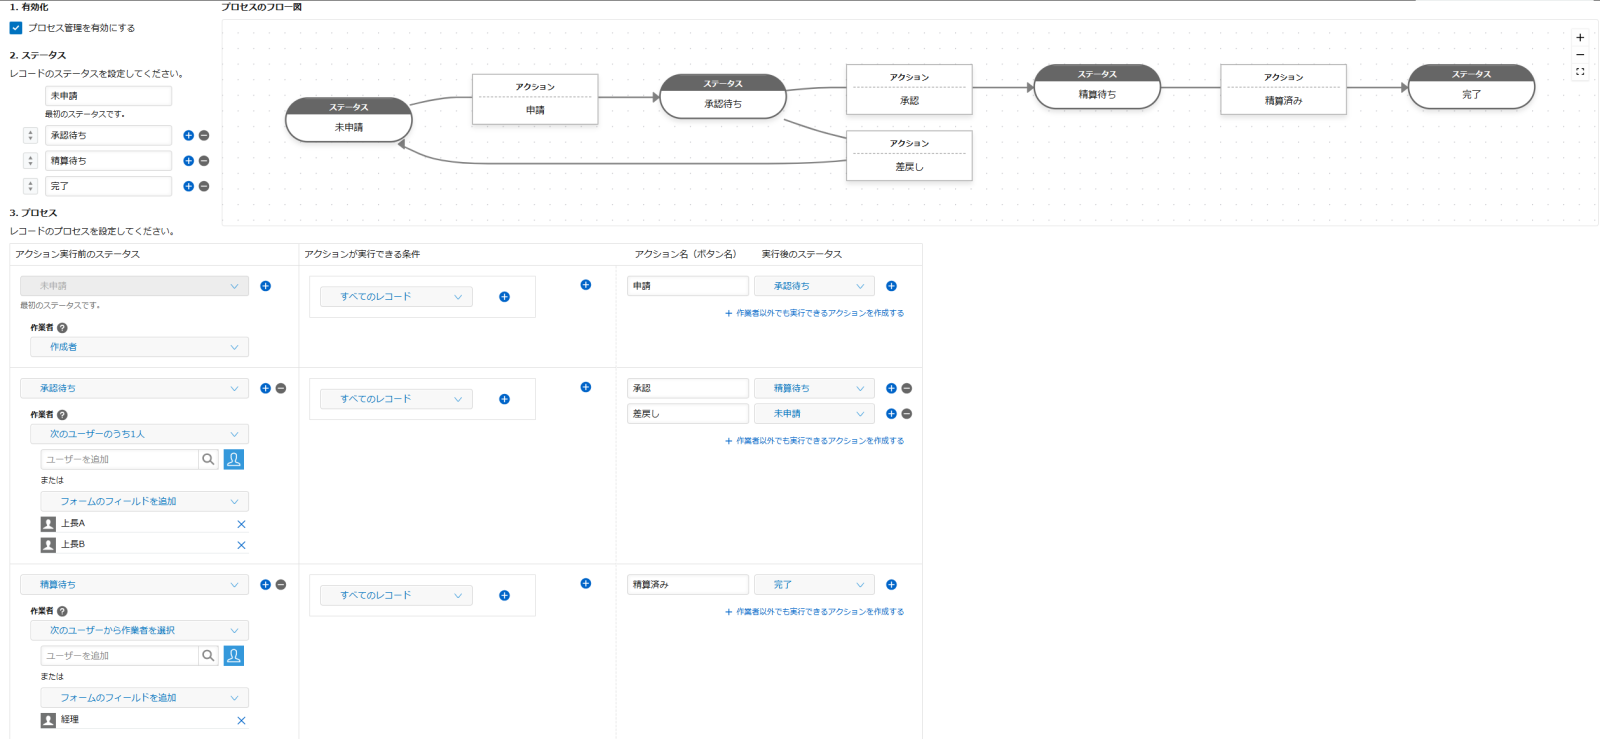Image resolution: width=1600 pixels, height=739 pixels.
Task: Toggle プロセス管理を有効にする checkbox
Action: pos(16,28)
